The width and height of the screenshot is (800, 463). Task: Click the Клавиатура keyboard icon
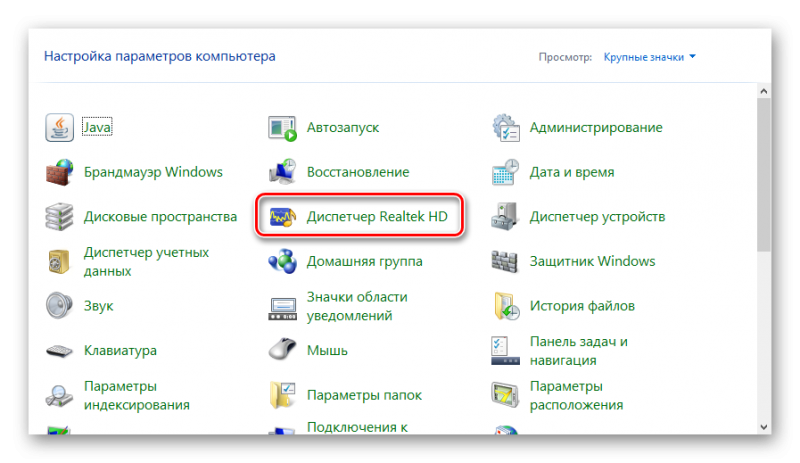59,351
